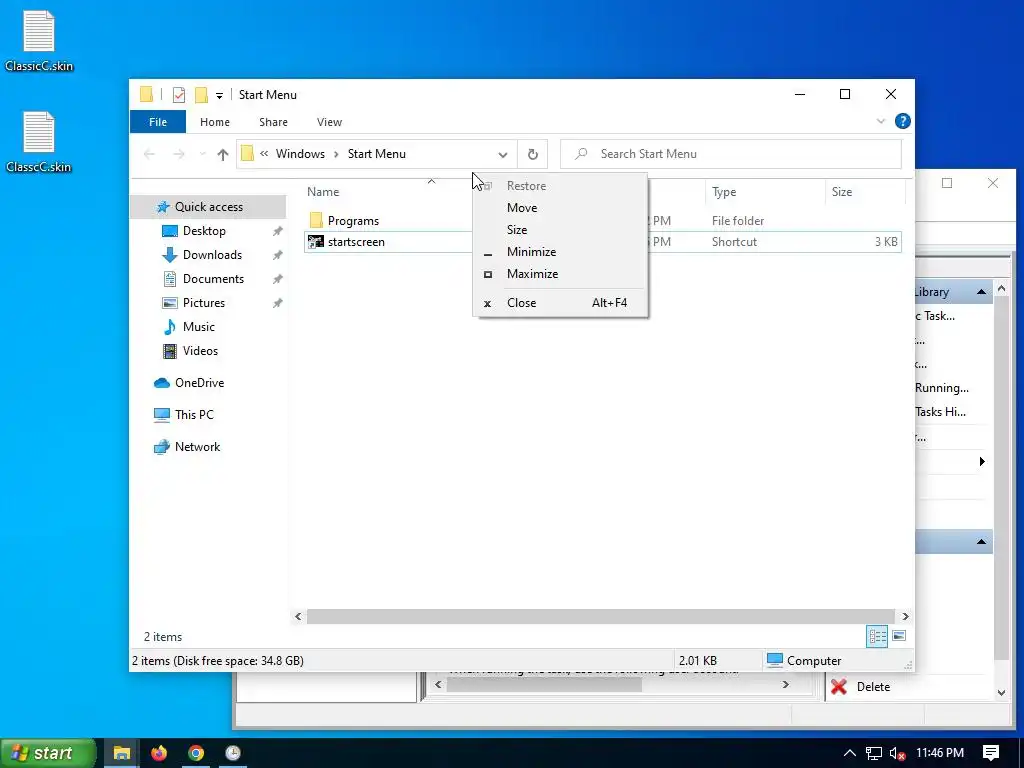This screenshot has height=768, width=1024.
Task: Click the Properties quick access toolbar icon
Action: 178,95
